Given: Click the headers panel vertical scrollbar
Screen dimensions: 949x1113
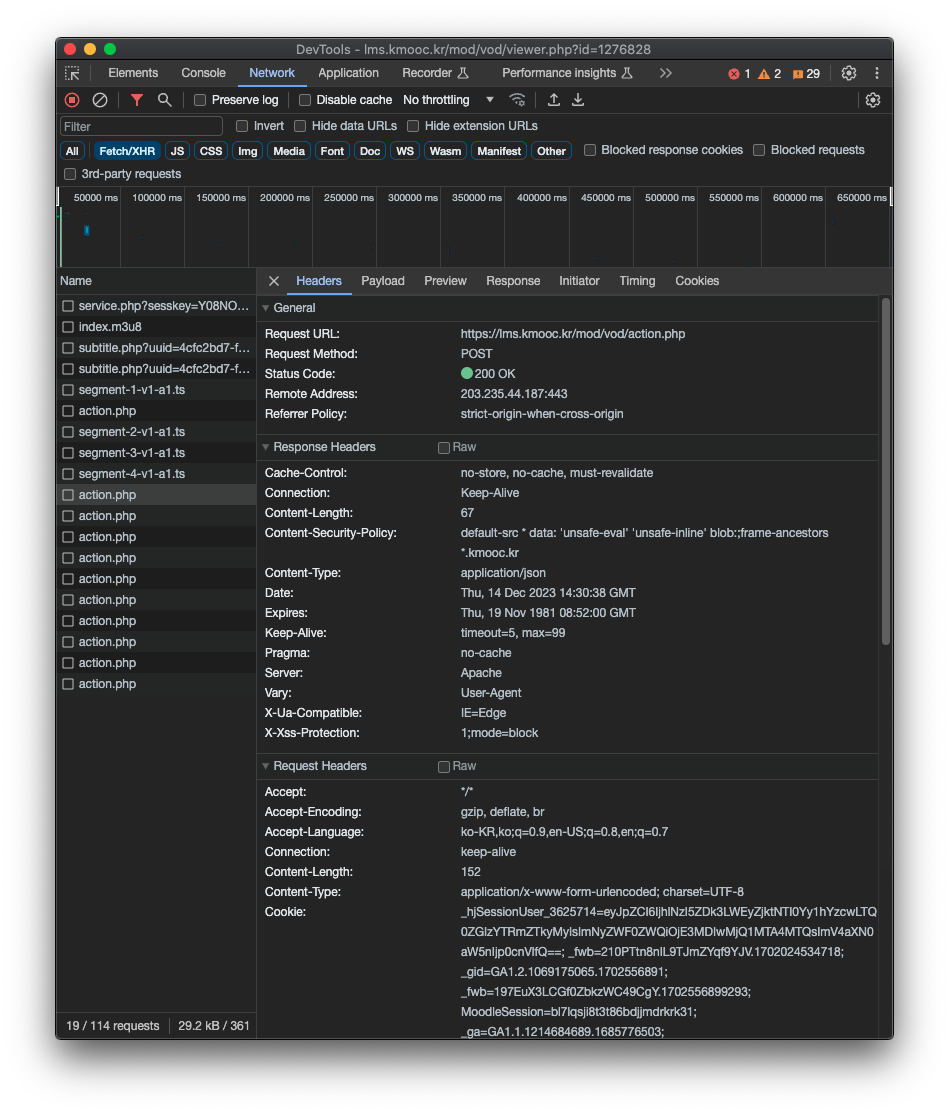Looking at the screenshot, I should [885, 471].
